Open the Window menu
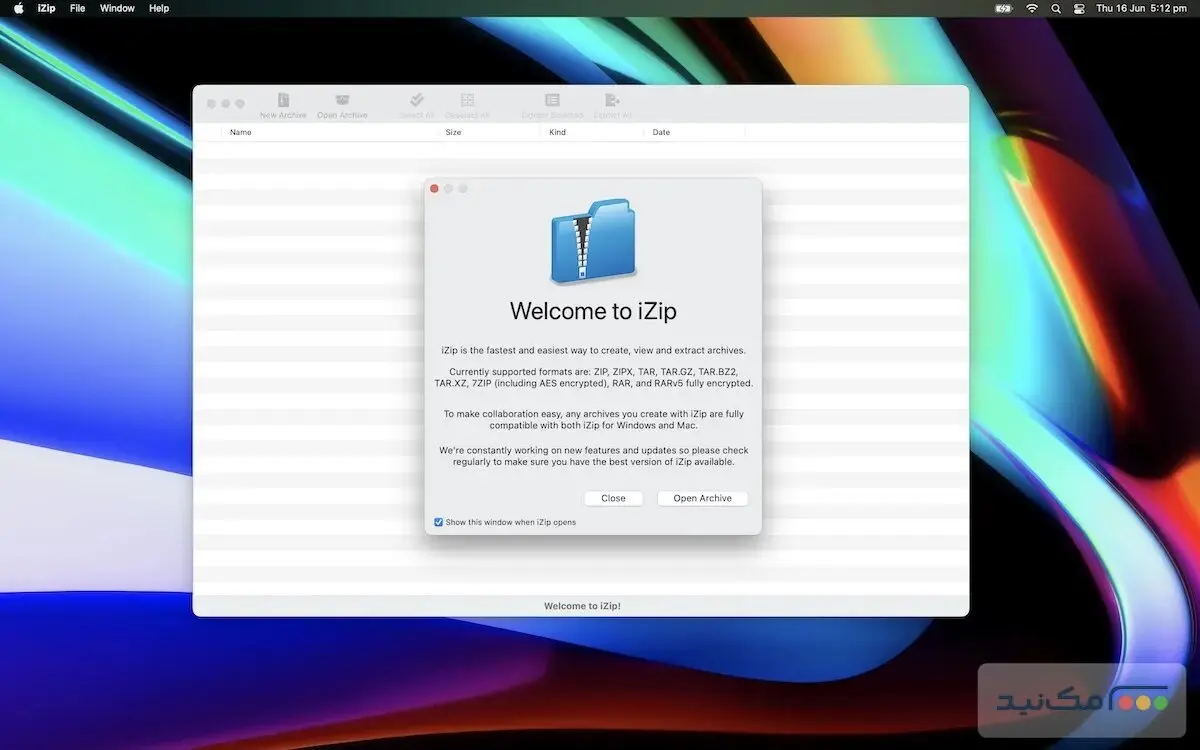 117,8
